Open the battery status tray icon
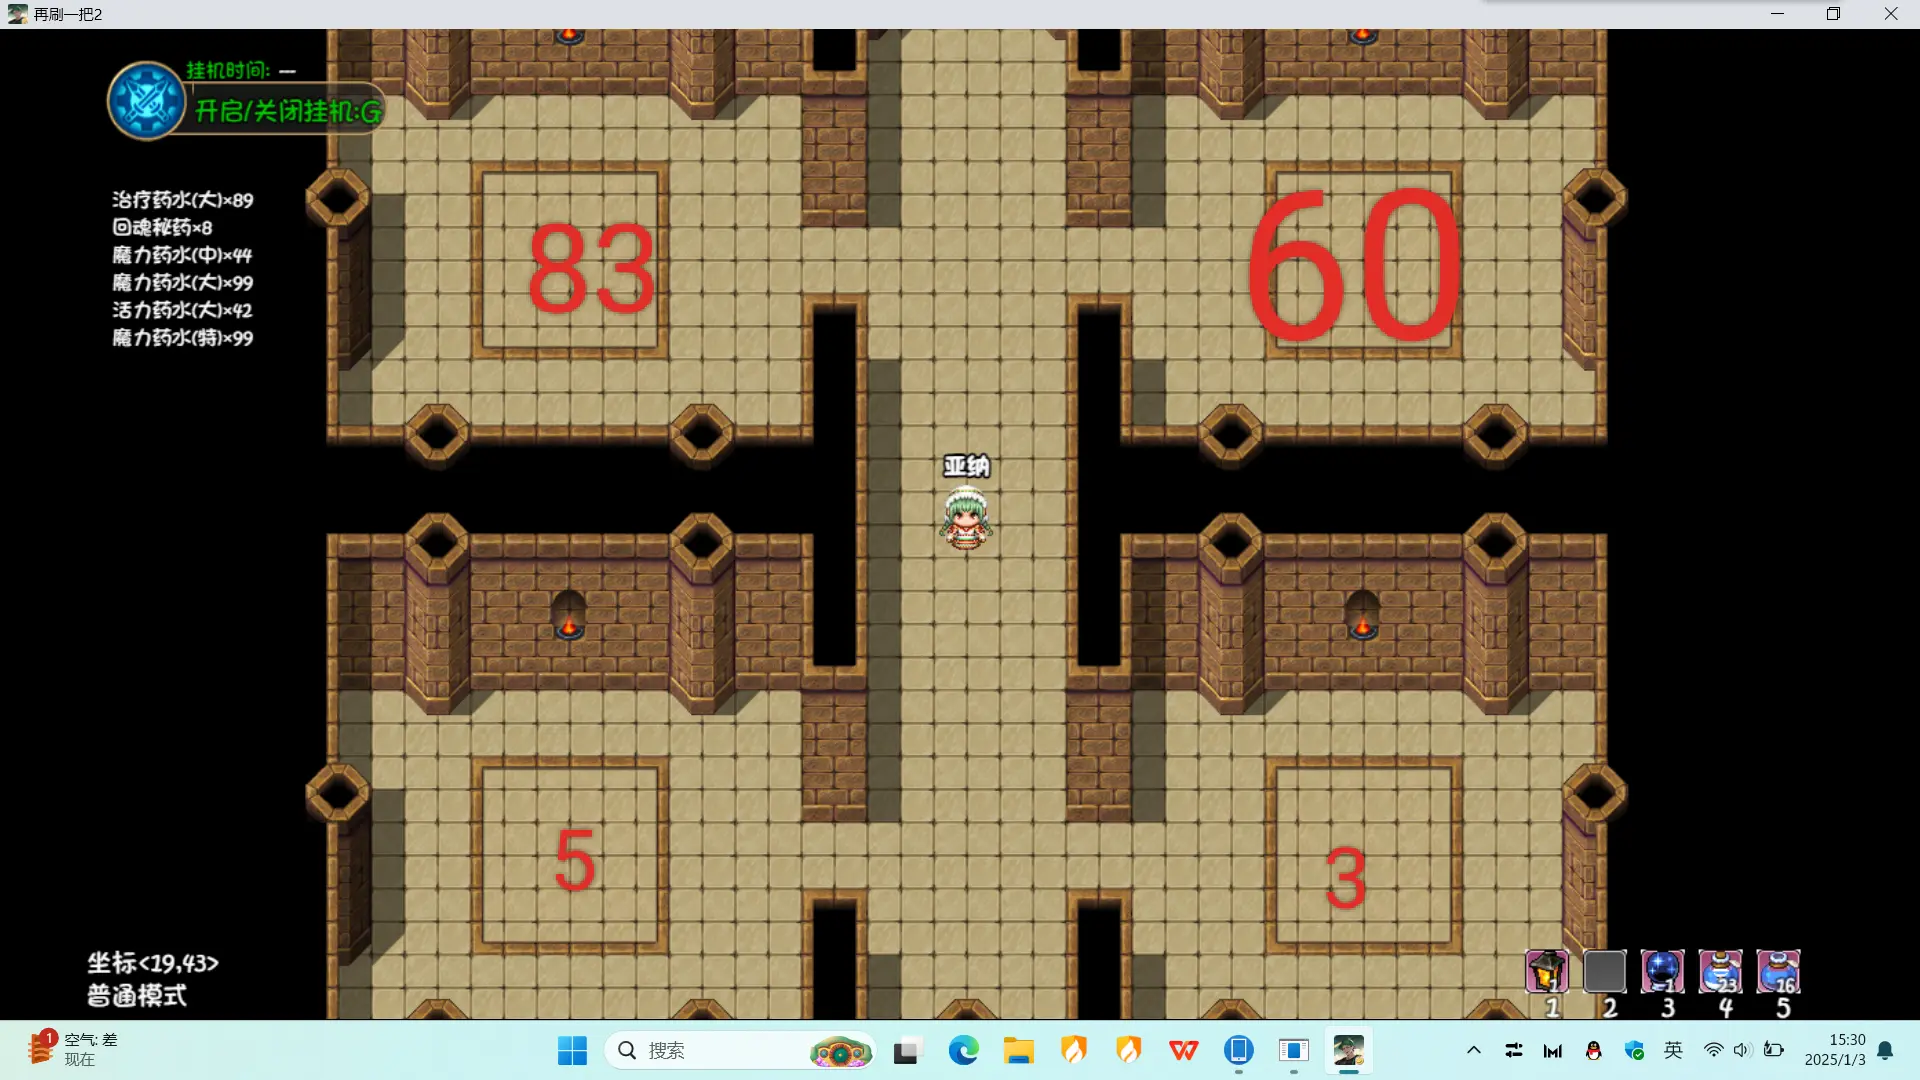1920x1080 pixels. [1773, 1050]
